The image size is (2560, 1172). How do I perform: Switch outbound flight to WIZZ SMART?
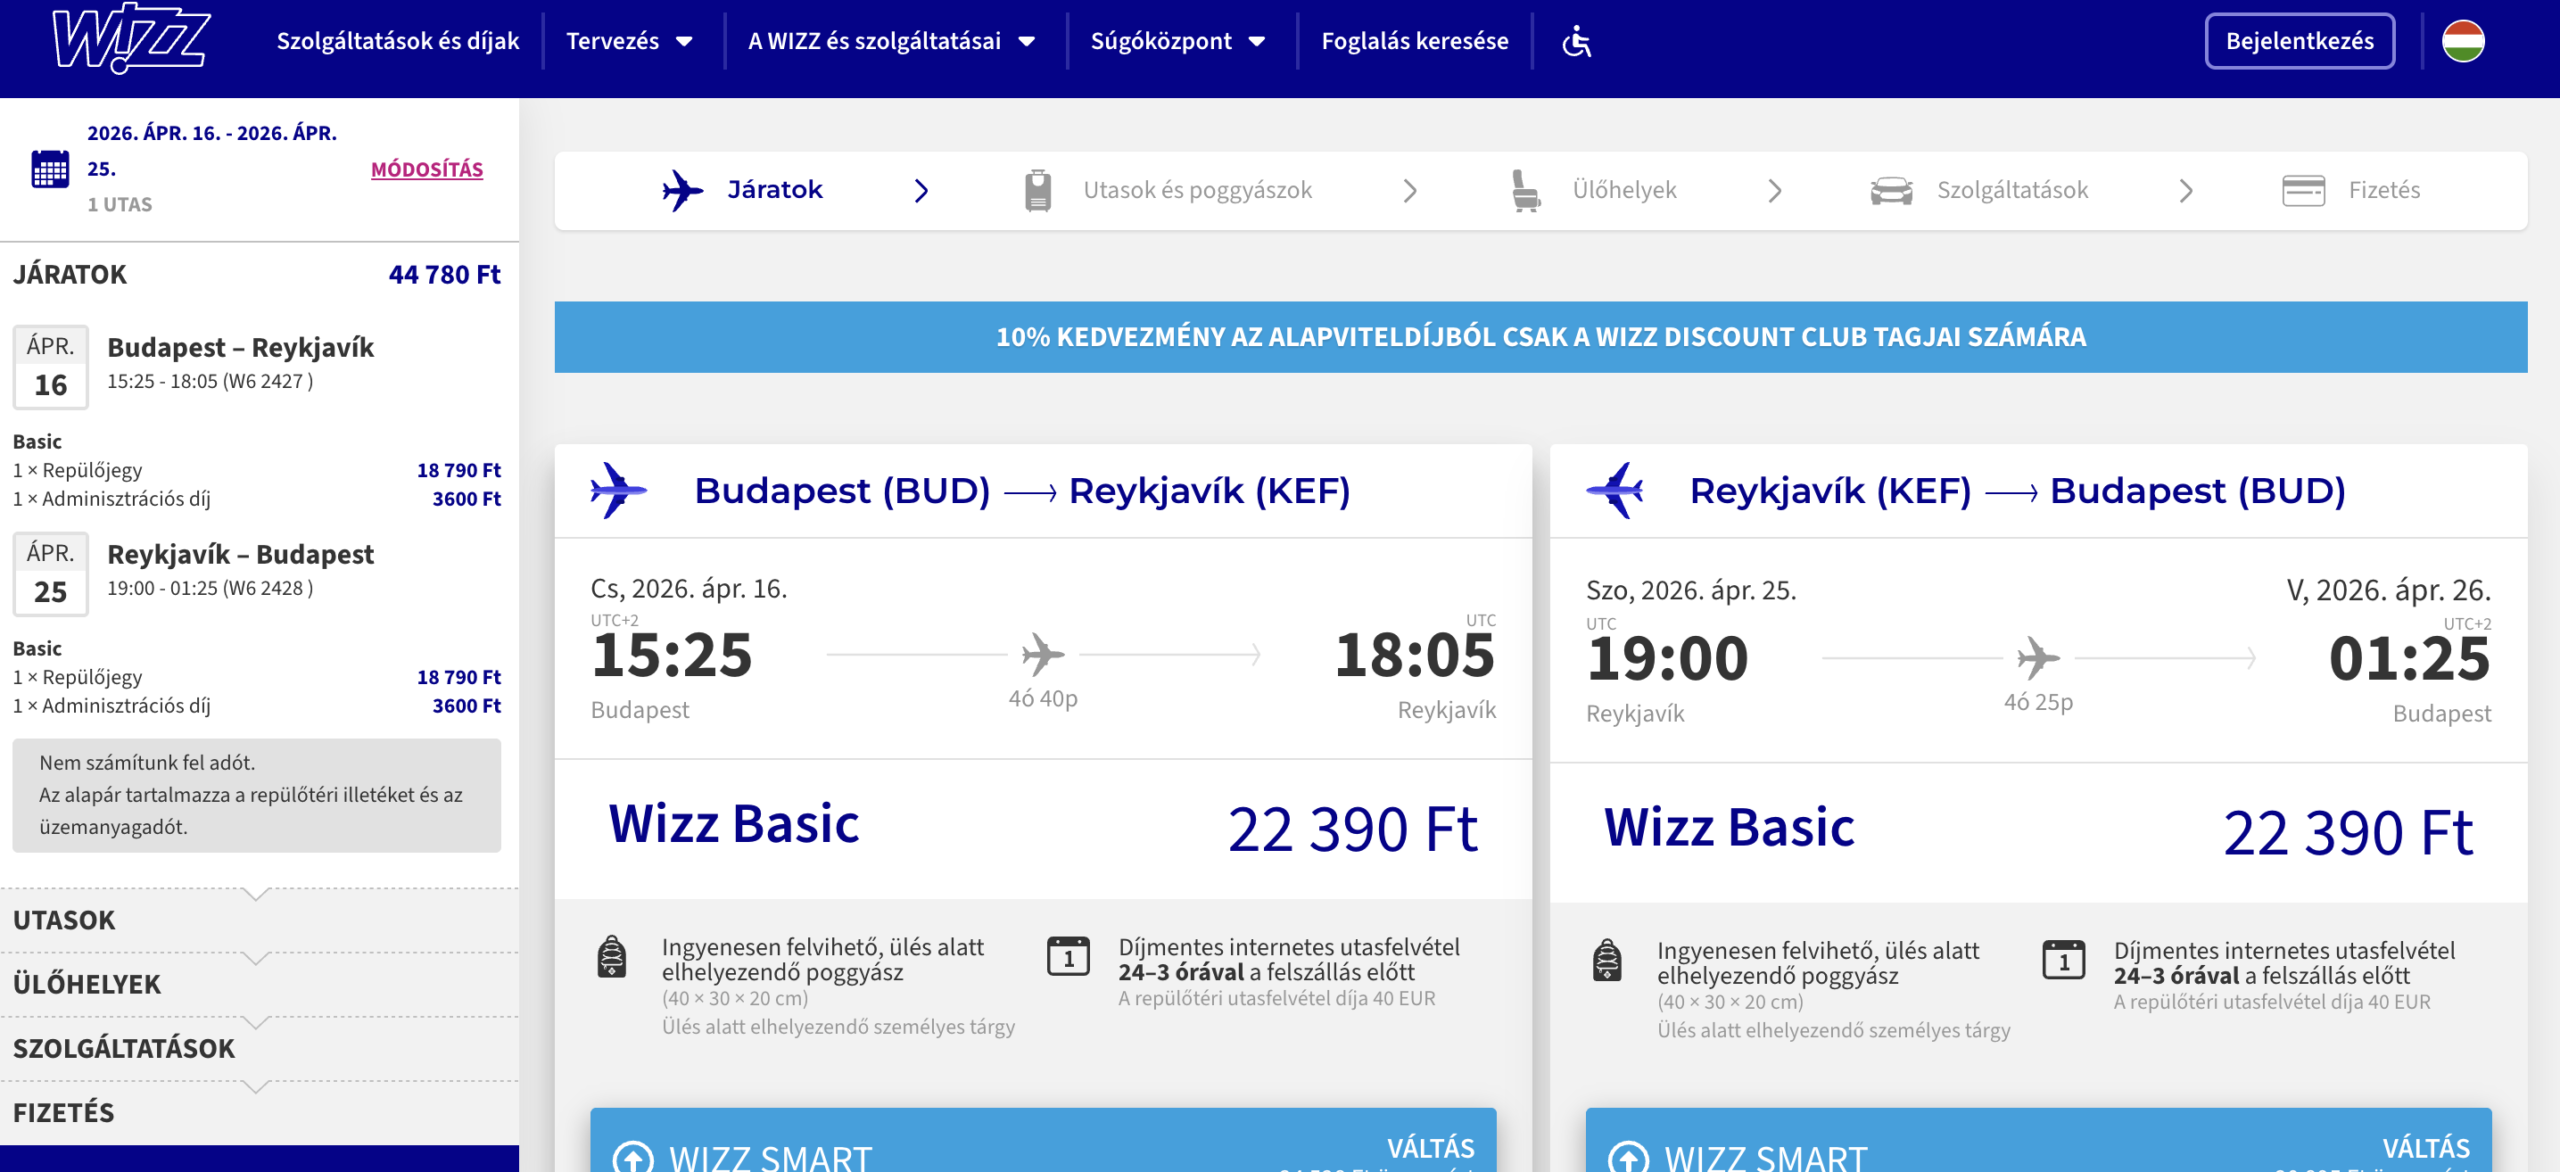(1042, 1148)
